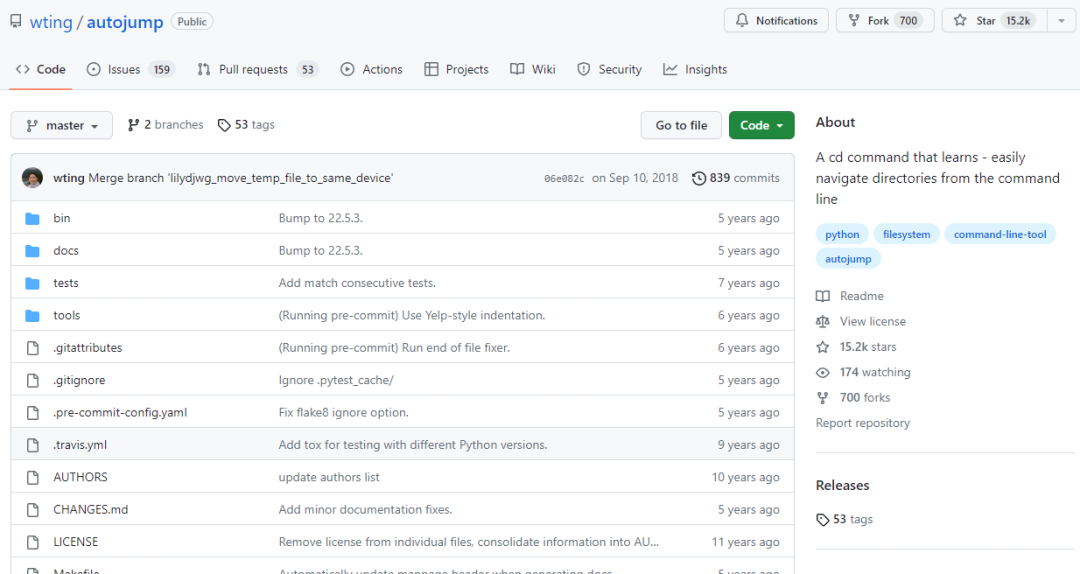The width and height of the screenshot is (1080, 574).
Task: Click the LICENSE file icon
Action: 32,542
